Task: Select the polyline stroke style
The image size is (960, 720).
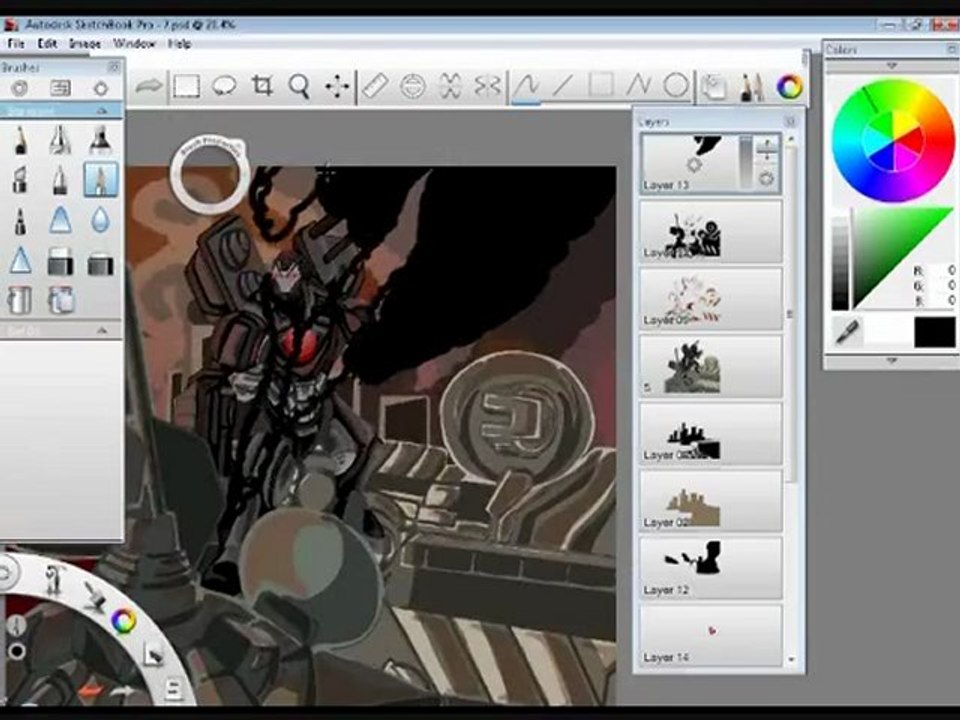Action: coord(638,86)
